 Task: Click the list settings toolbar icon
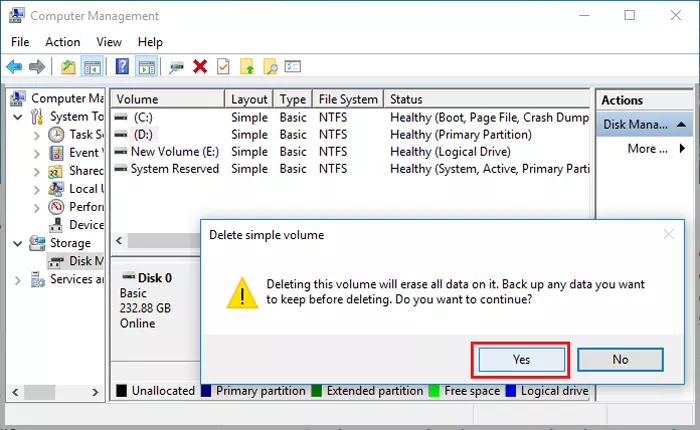point(293,67)
